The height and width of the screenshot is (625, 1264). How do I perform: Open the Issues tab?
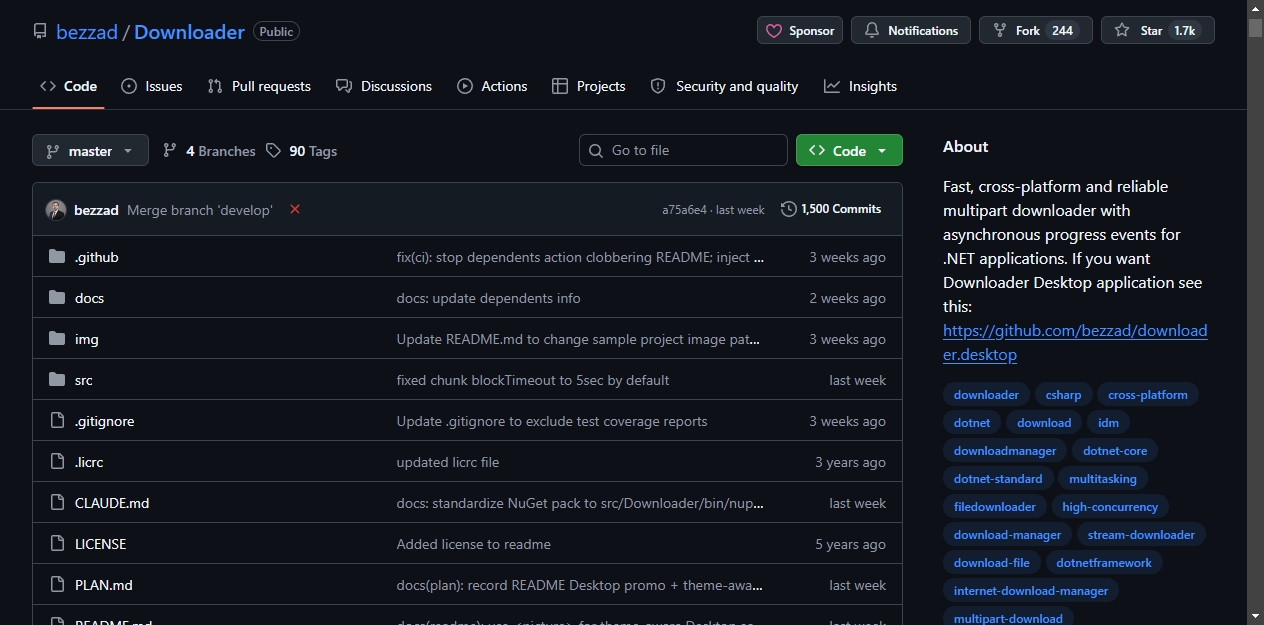click(x=152, y=86)
